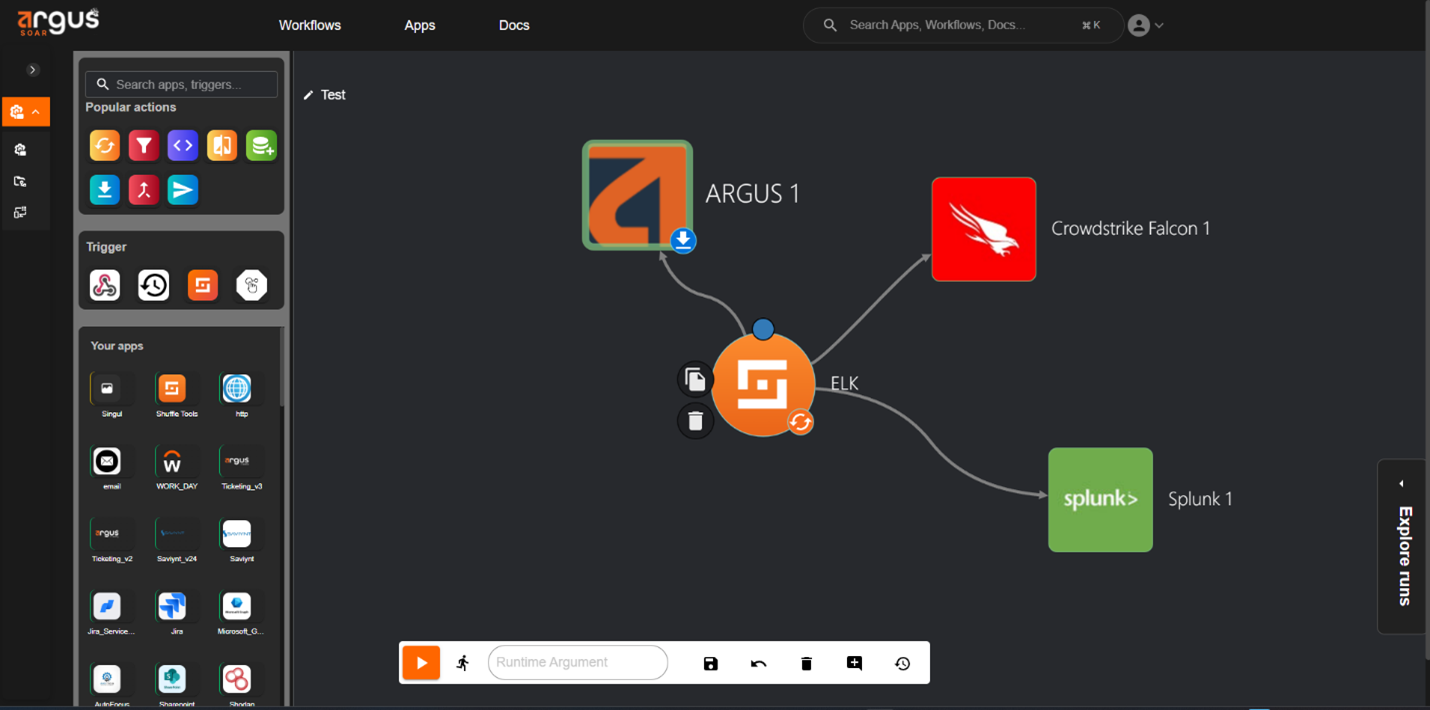Select the red Filter popular action

tap(143, 146)
